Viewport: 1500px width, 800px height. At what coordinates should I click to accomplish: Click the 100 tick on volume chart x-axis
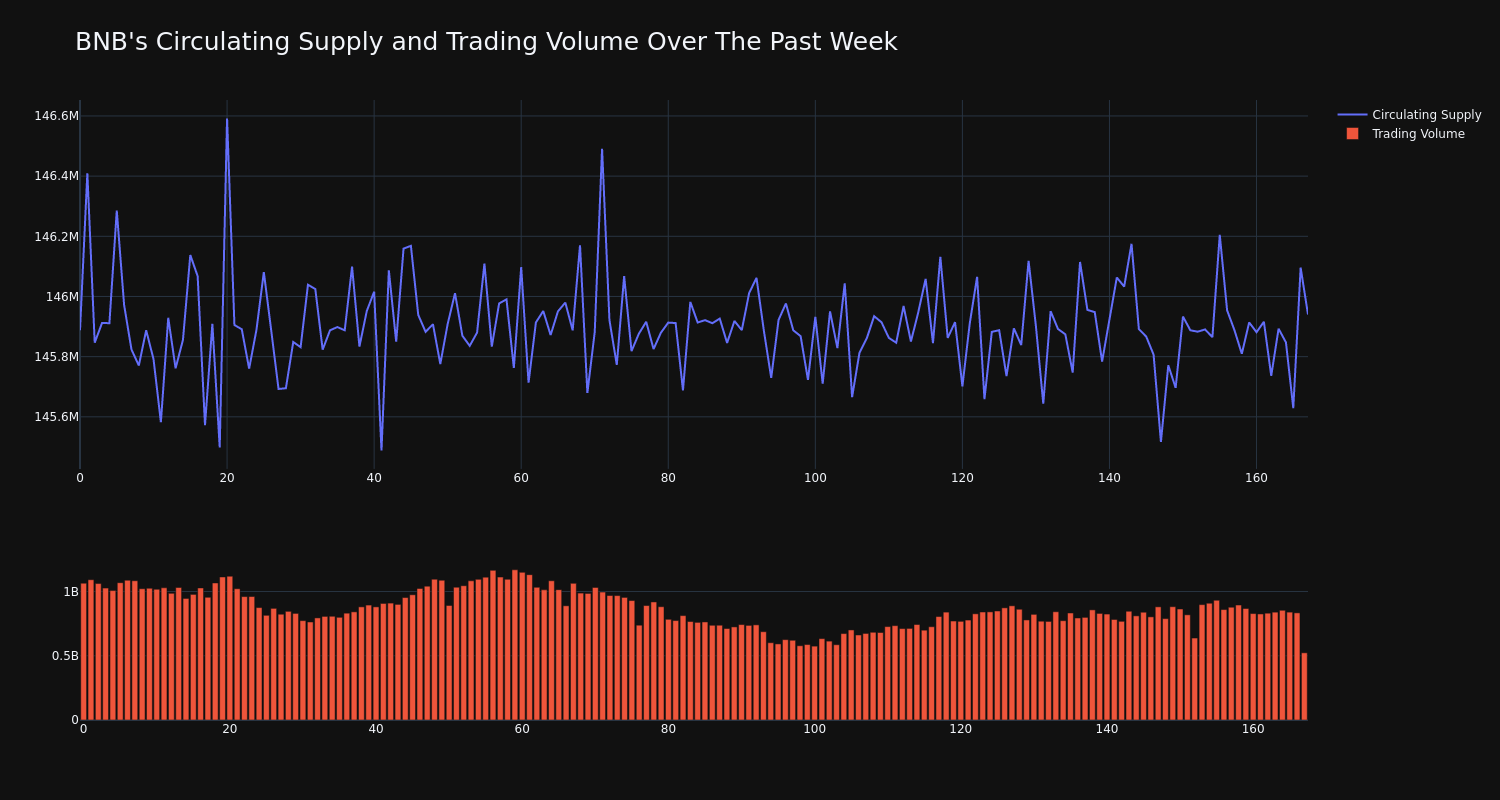click(x=815, y=729)
